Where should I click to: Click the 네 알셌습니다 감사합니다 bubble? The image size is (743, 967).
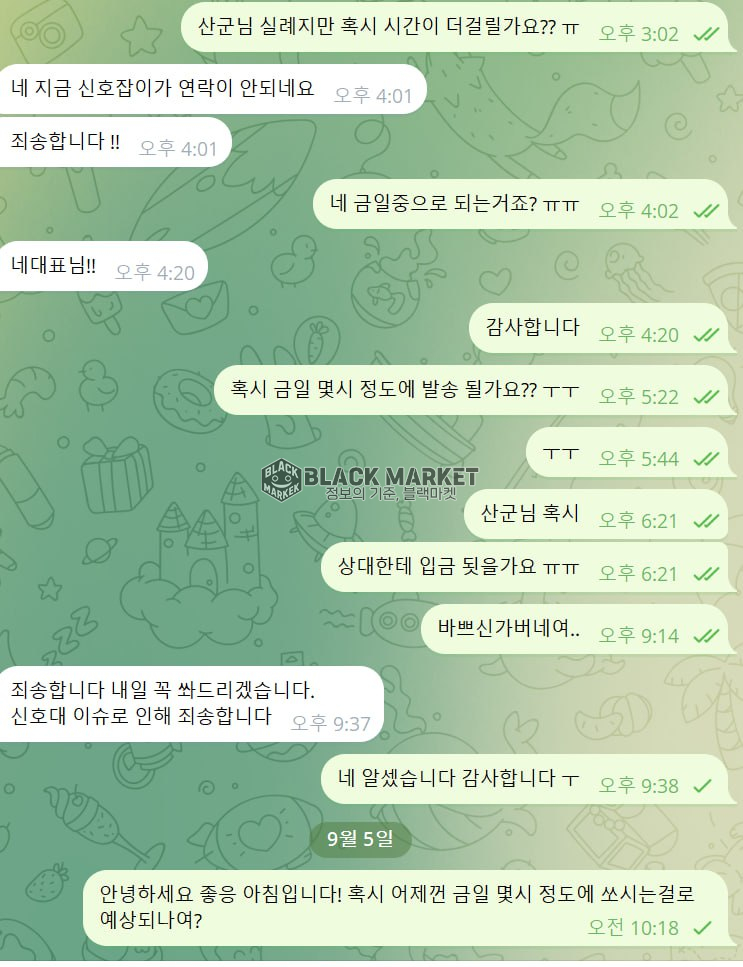[528, 780]
